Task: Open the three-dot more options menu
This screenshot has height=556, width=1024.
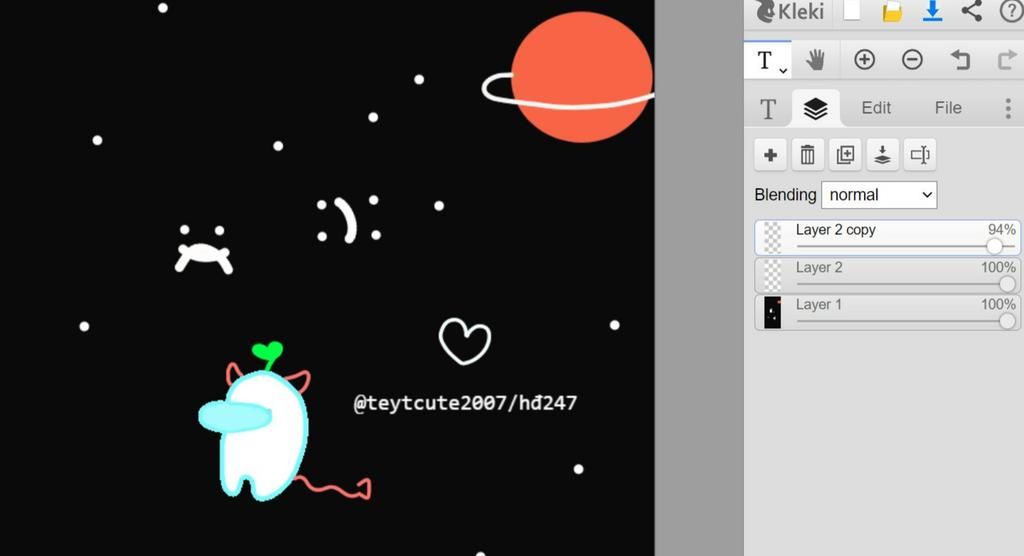Action: (x=1008, y=108)
